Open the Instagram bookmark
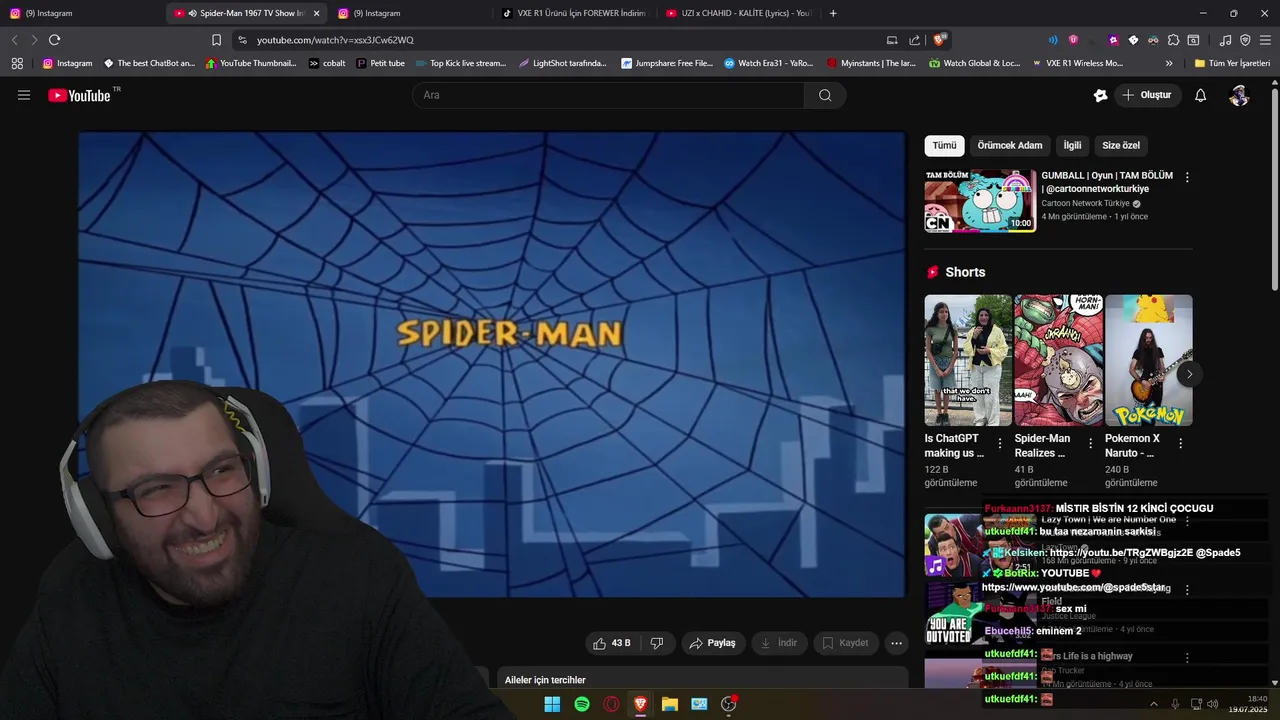The width and height of the screenshot is (1280, 720). pyautogui.click(x=67, y=63)
